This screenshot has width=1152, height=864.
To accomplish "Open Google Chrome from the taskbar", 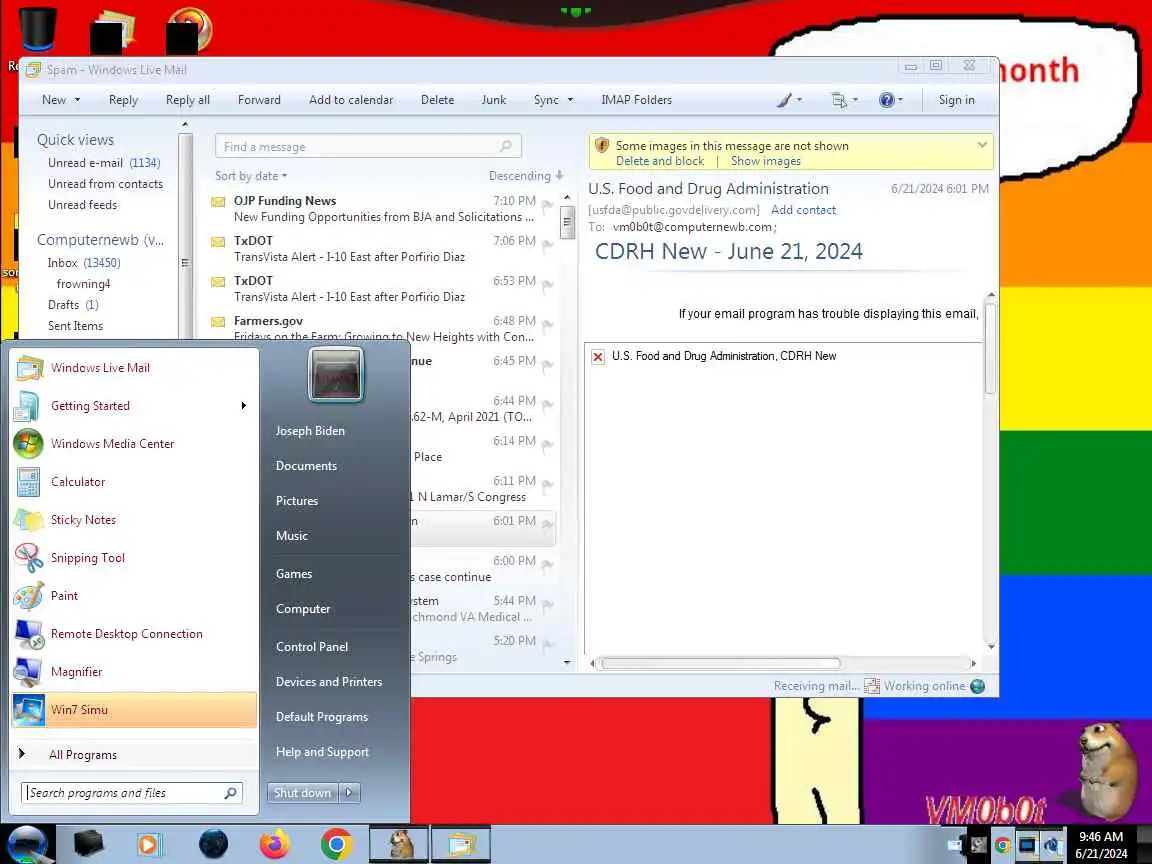I will point(336,845).
